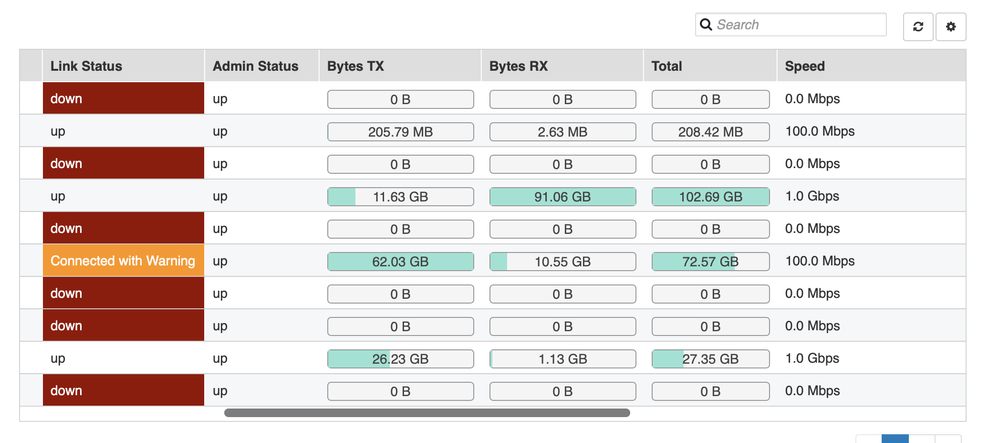Screen dimensions: 999x443
Task: Sort by Link Status column header
Action: tap(86, 66)
